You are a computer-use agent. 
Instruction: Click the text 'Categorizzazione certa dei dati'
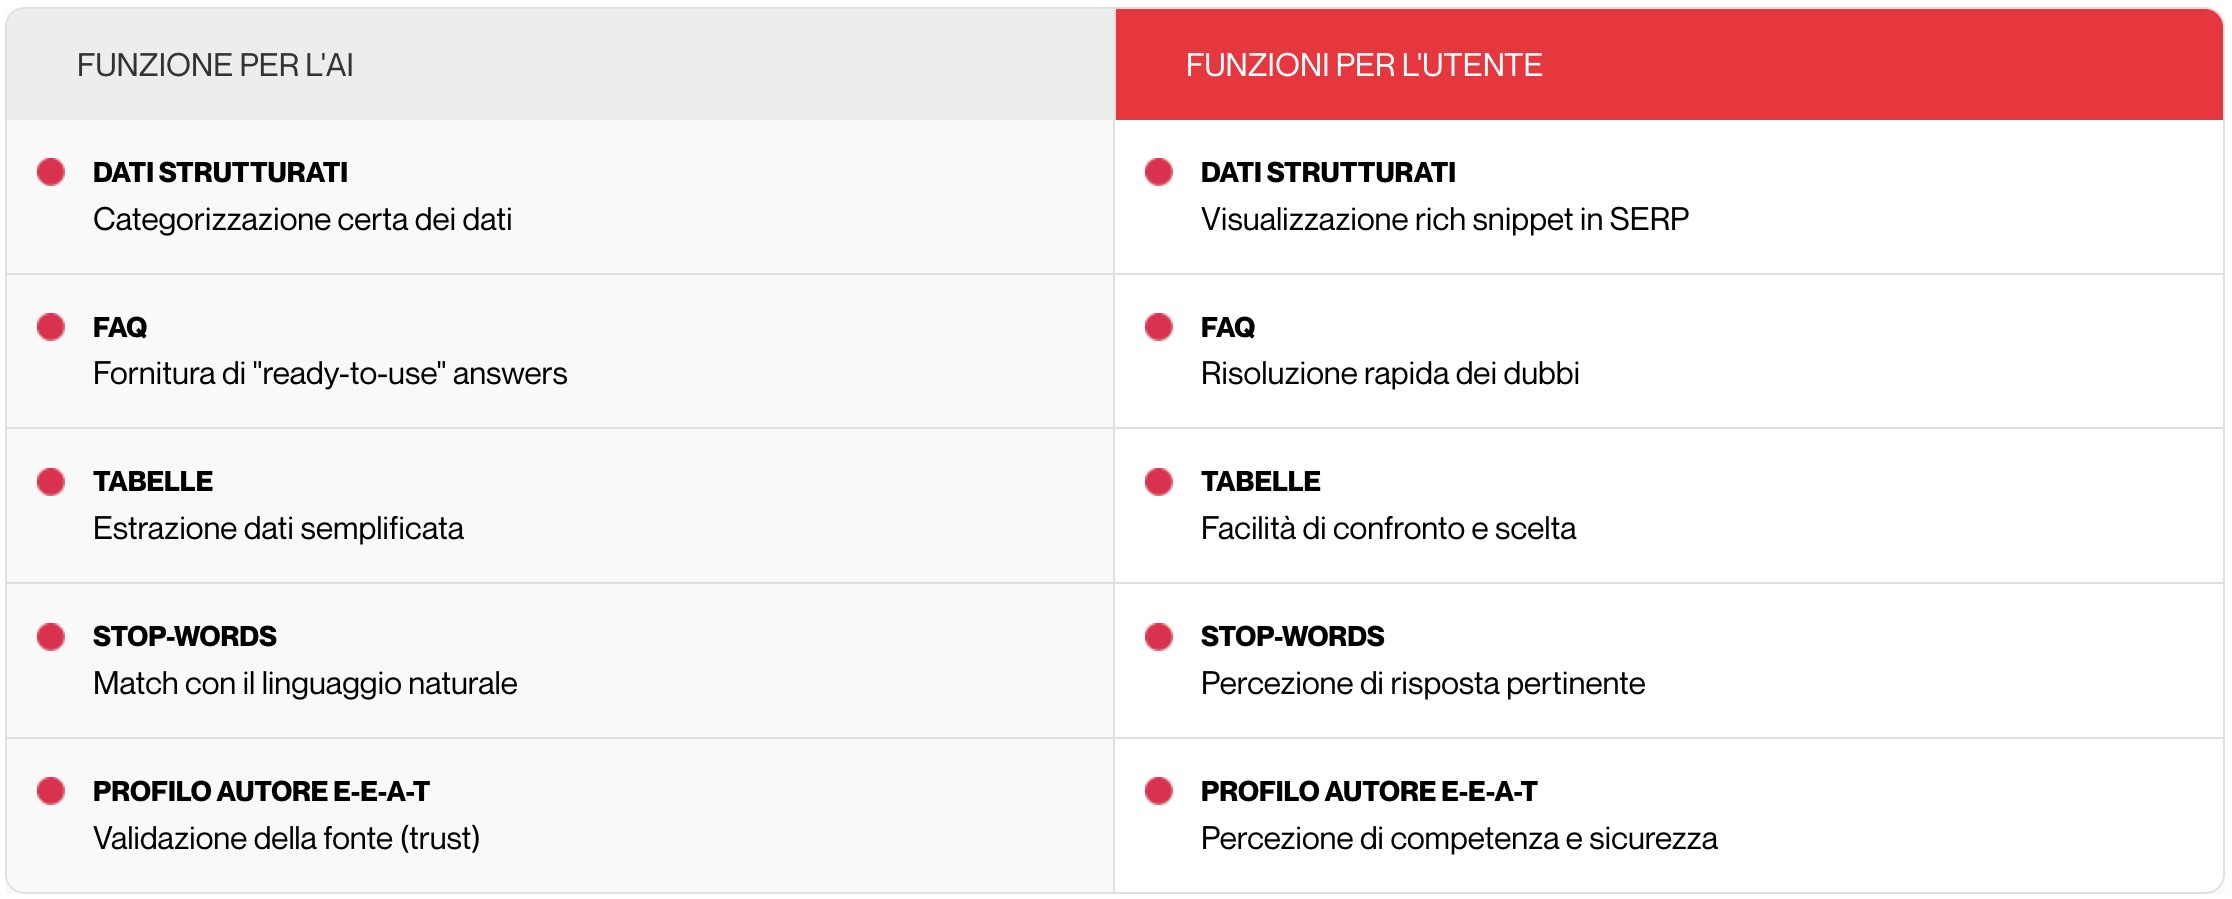click(302, 219)
